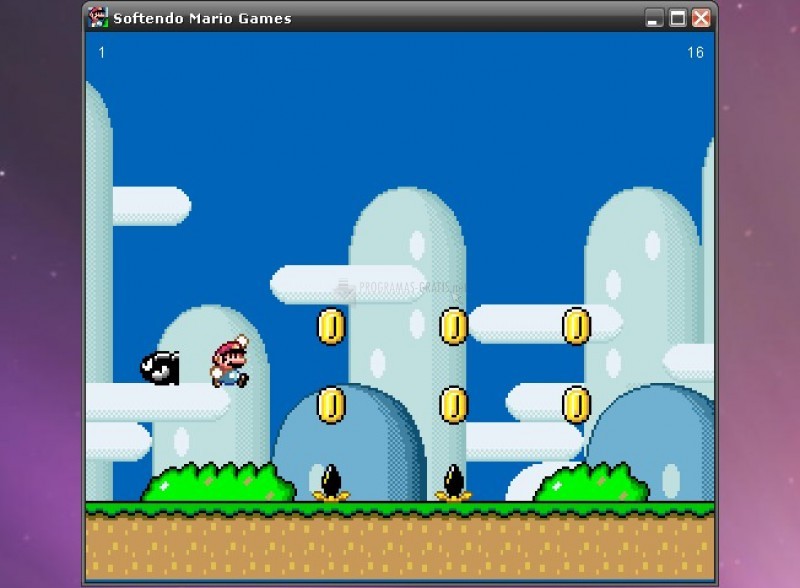Click the black Bullet Bill behind Mario
Image resolution: width=800 pixels, height=588 pixels.
click(x=160, y=368)
